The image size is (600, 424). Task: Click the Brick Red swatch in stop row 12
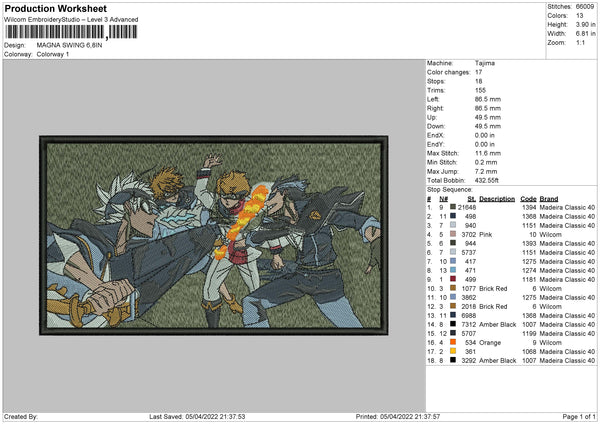[453, 306]
